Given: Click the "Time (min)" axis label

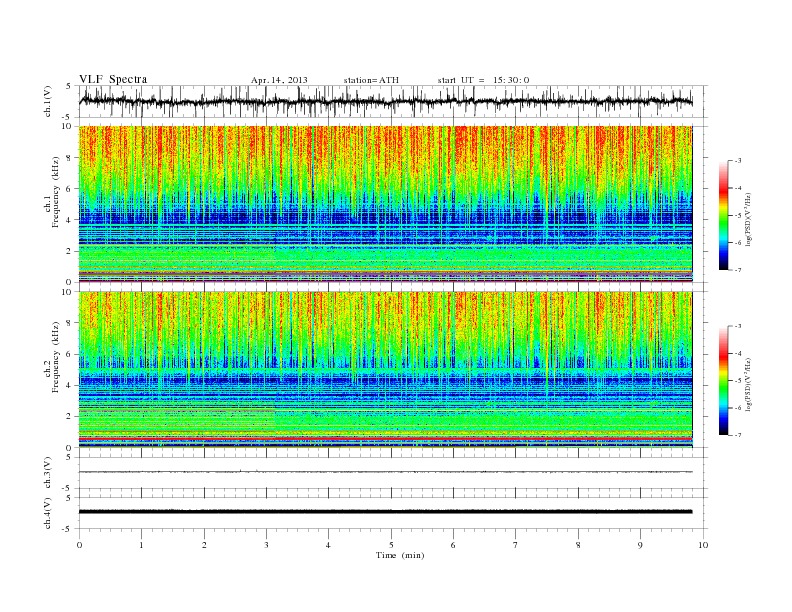Looking at the screenshot, I should [400, 555].
